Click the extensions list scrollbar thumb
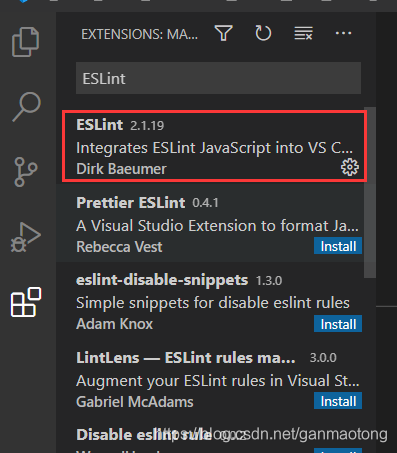Viewport: 397px width, 453px height. [370, 192]
